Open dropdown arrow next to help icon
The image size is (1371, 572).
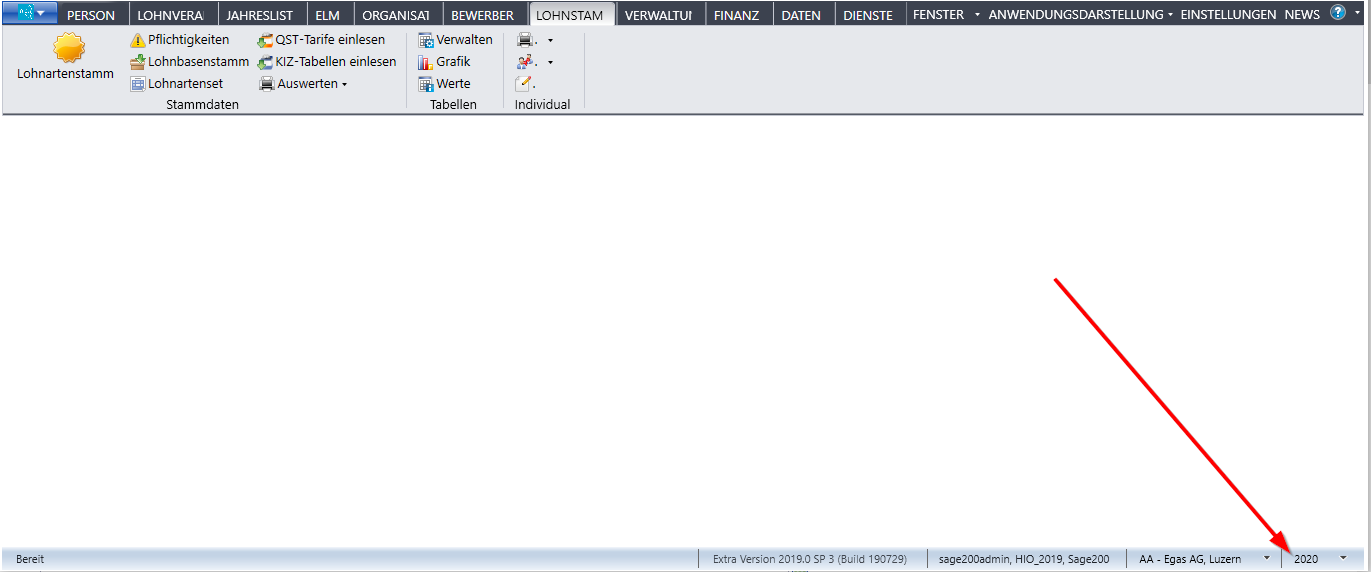[1358, 14]
